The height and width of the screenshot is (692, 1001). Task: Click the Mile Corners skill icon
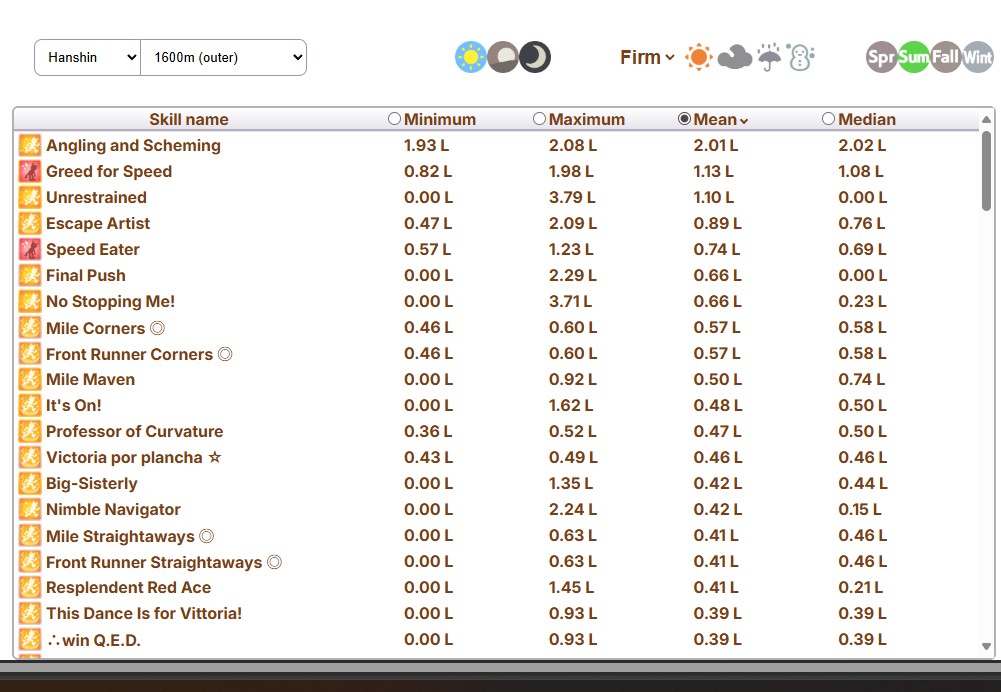pyautogui.click(x=29, y=327)
